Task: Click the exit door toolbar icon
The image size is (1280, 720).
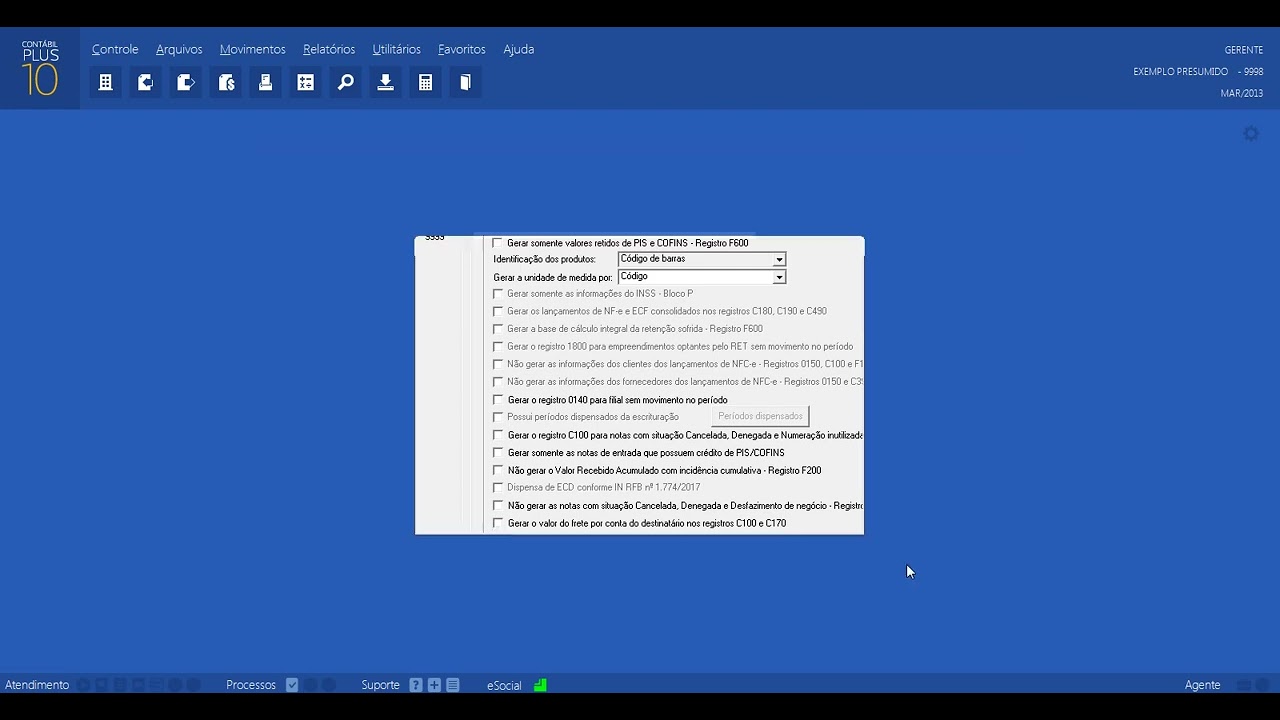Action: point(466,83)
